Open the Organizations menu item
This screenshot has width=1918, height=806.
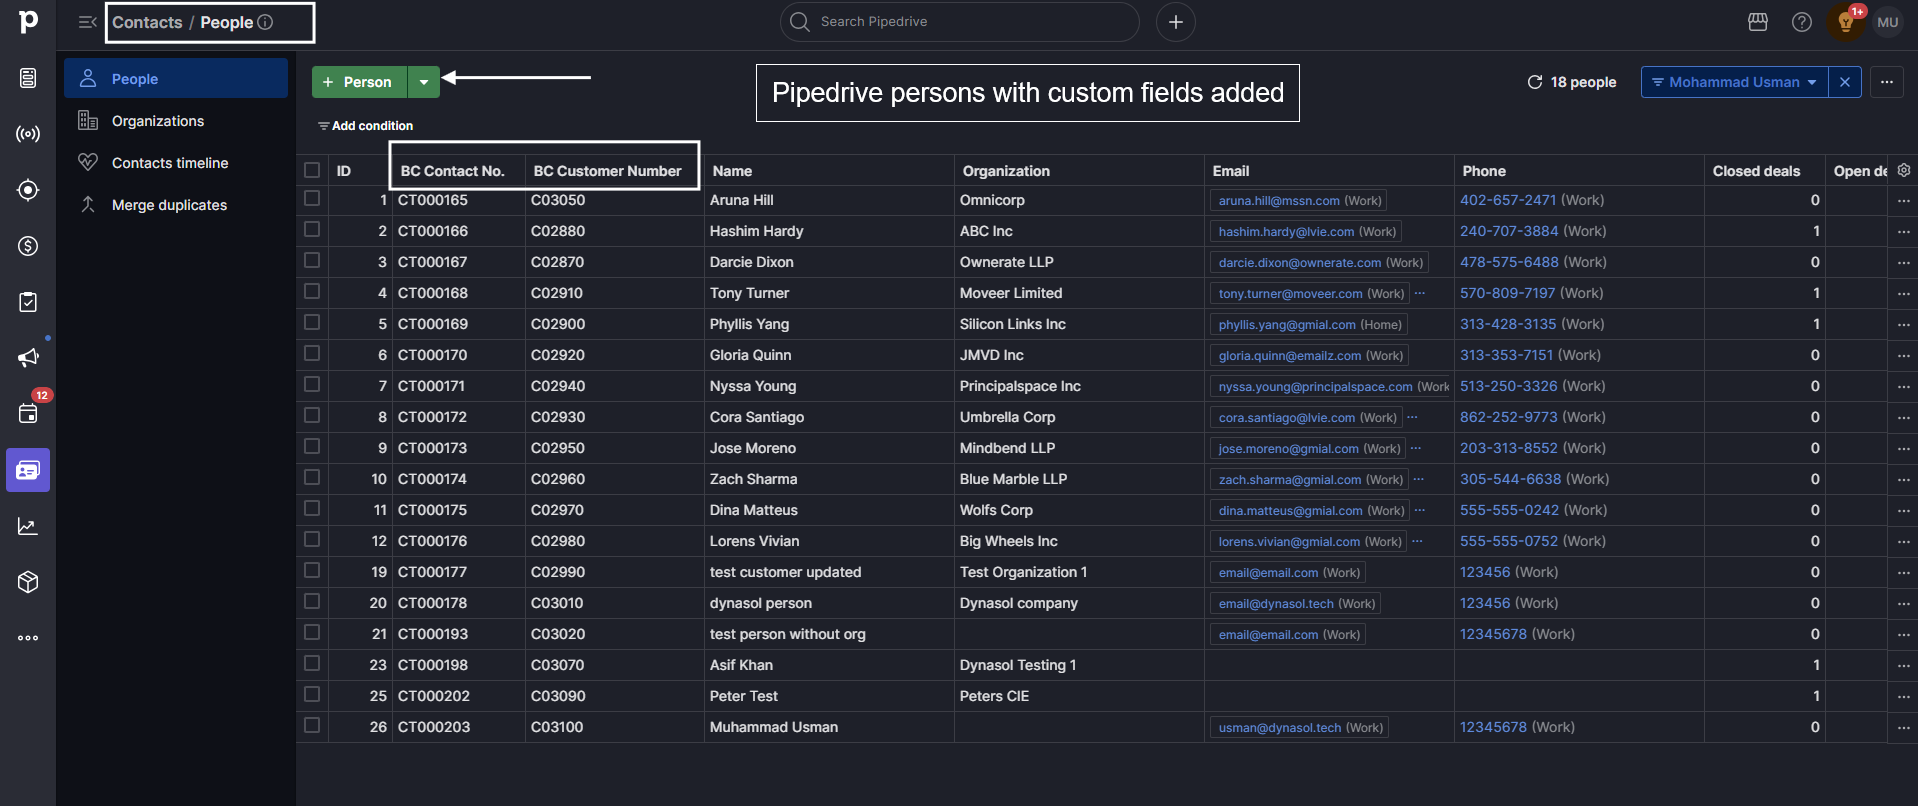pyautogui.click(x=176, y=121)
